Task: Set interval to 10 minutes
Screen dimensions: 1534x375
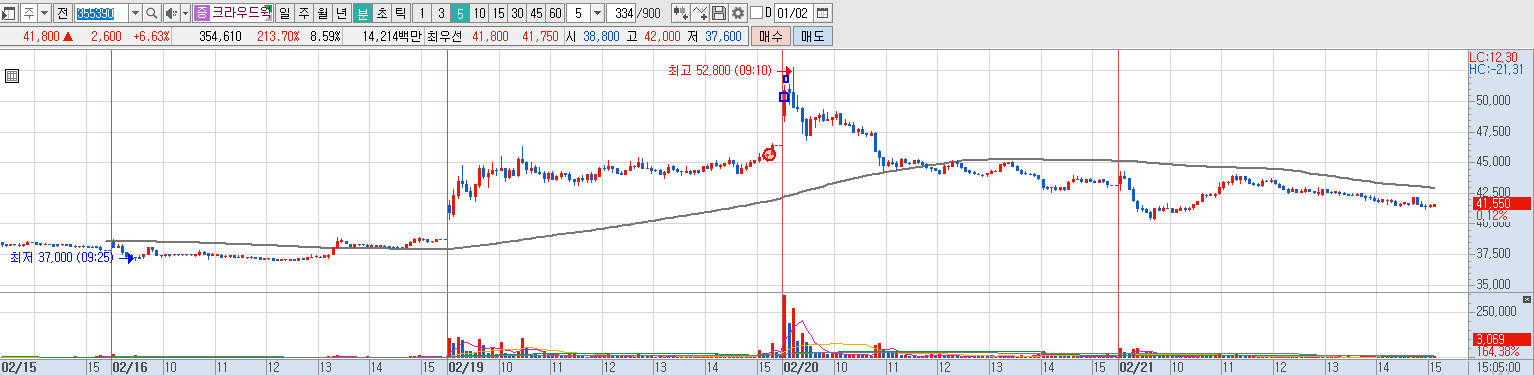Action: click(x=480, y=13)
